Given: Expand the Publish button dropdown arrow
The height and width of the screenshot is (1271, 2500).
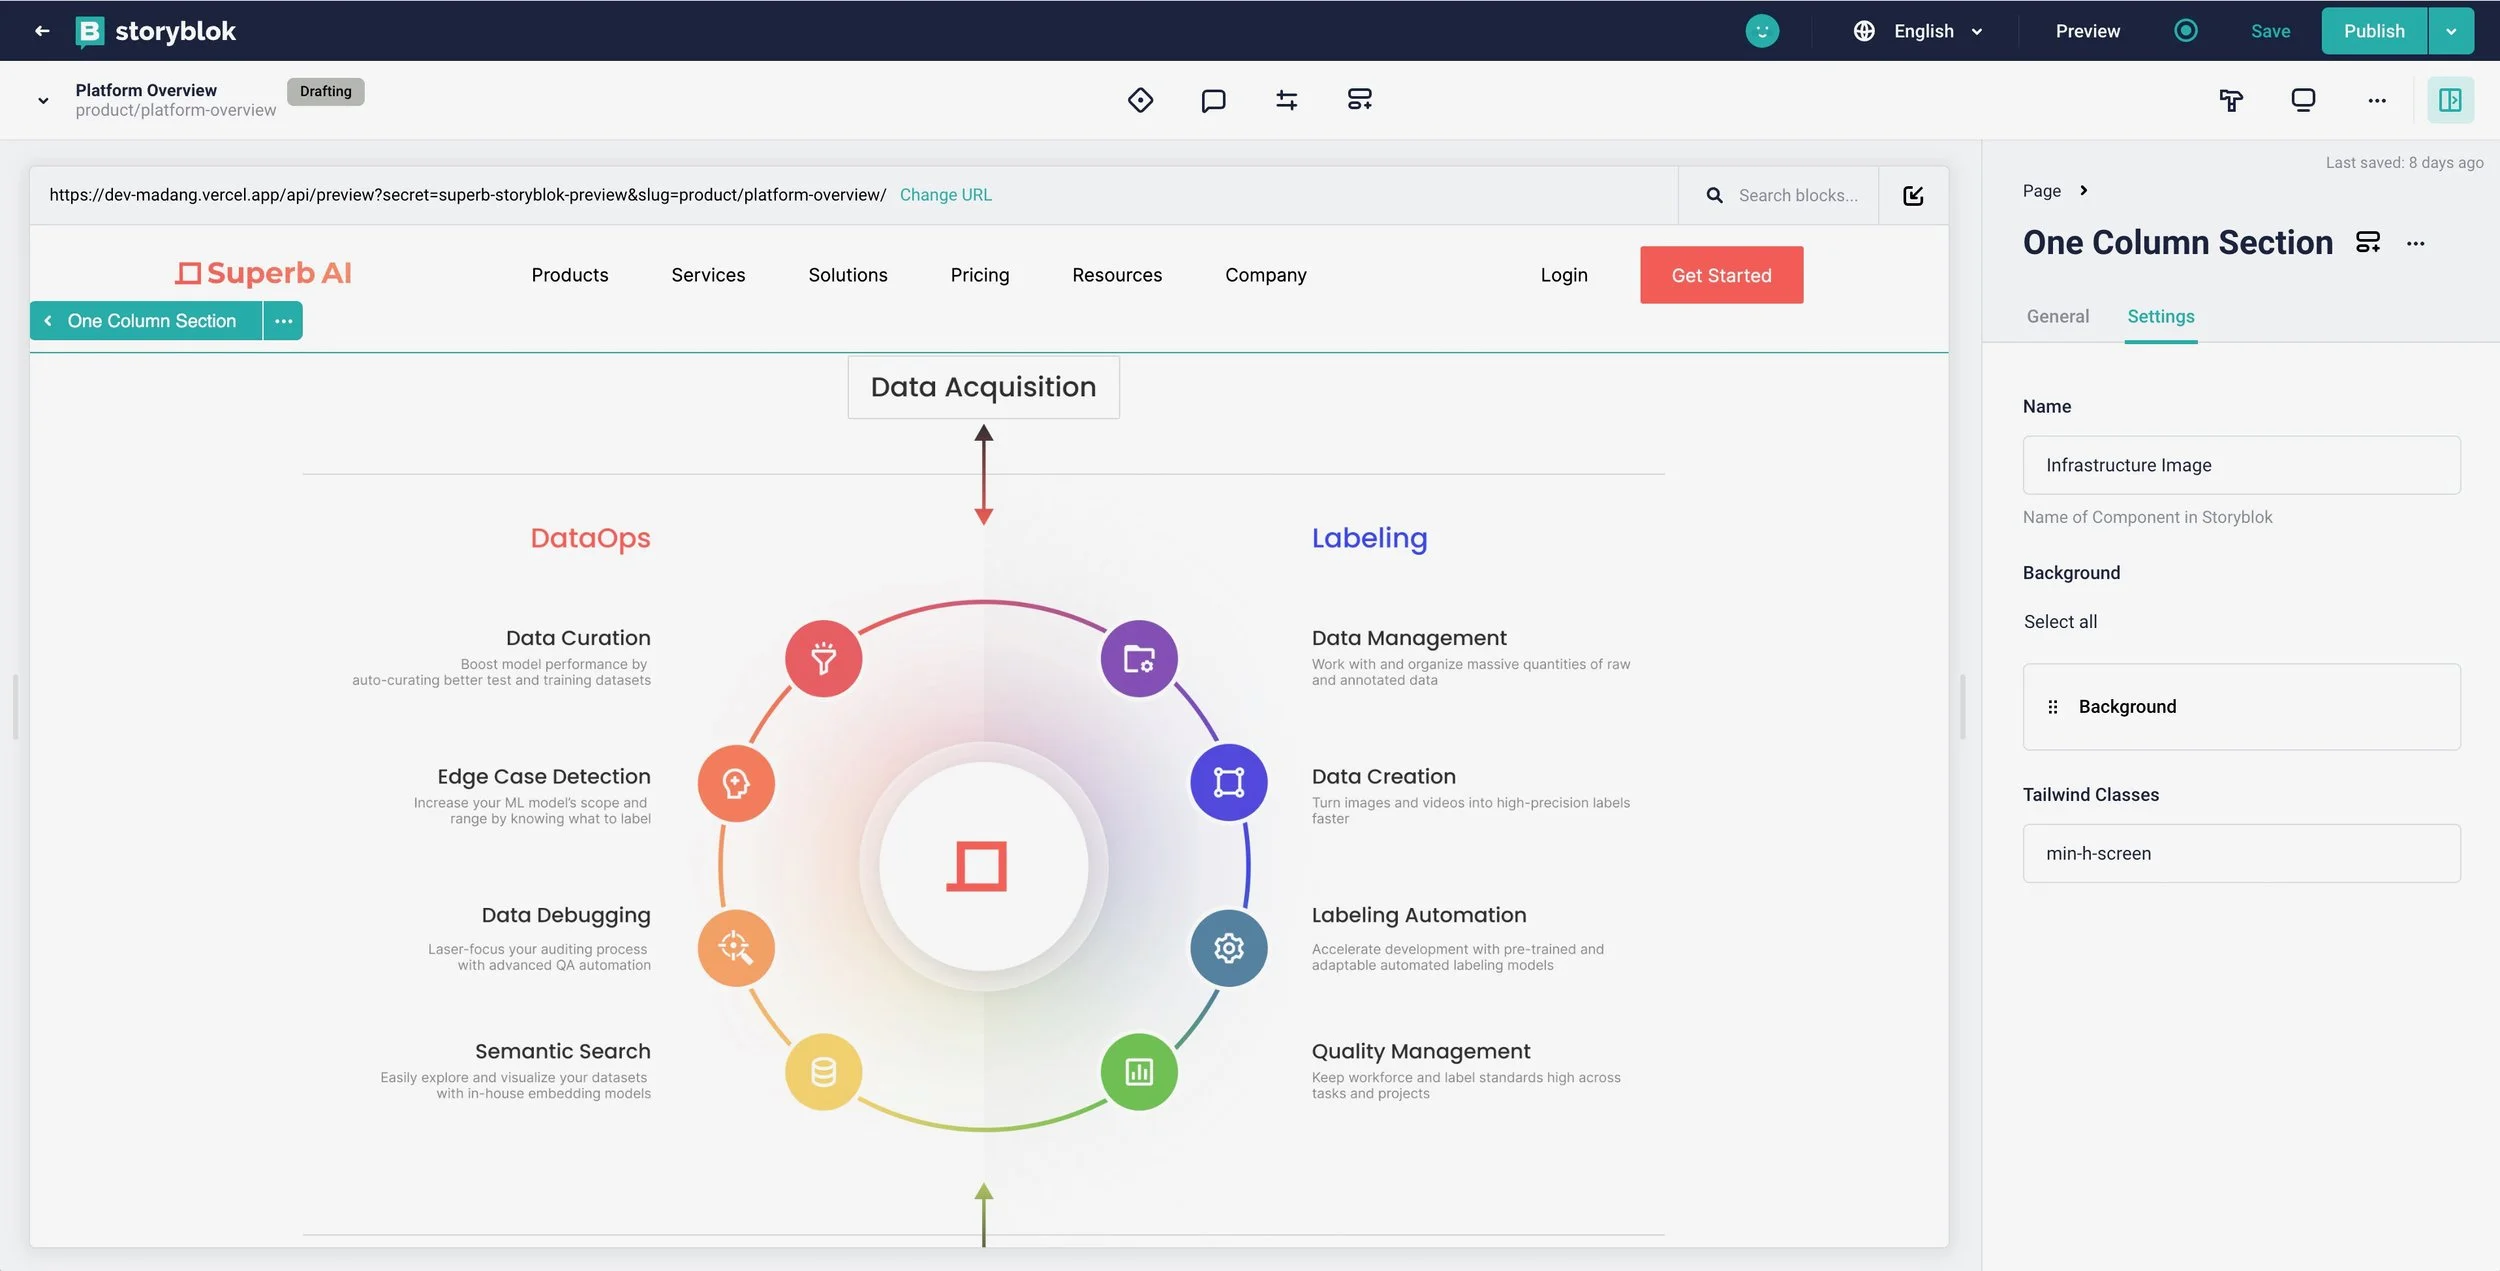Looking at the screenshot, I should [x=2451, y=31].
